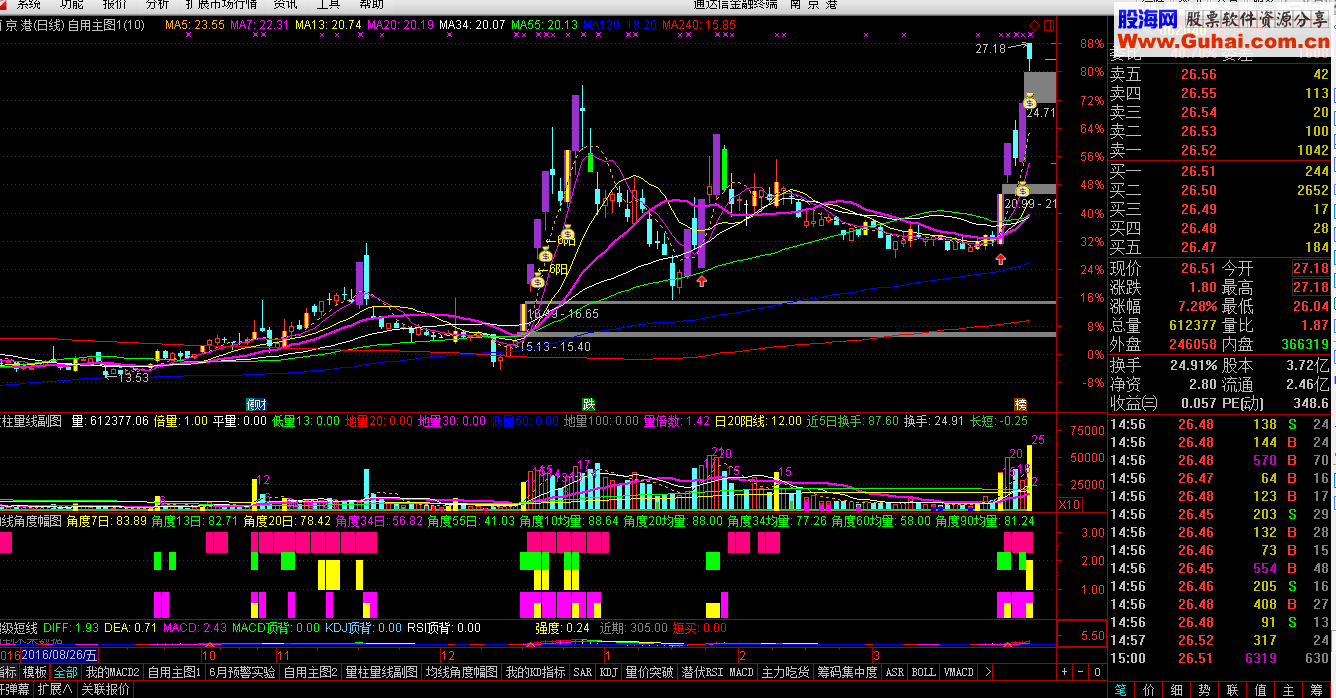Select the BOLL indicator tab
The width and height of the screenshot is (1336, 698).
tap(924, 672)
